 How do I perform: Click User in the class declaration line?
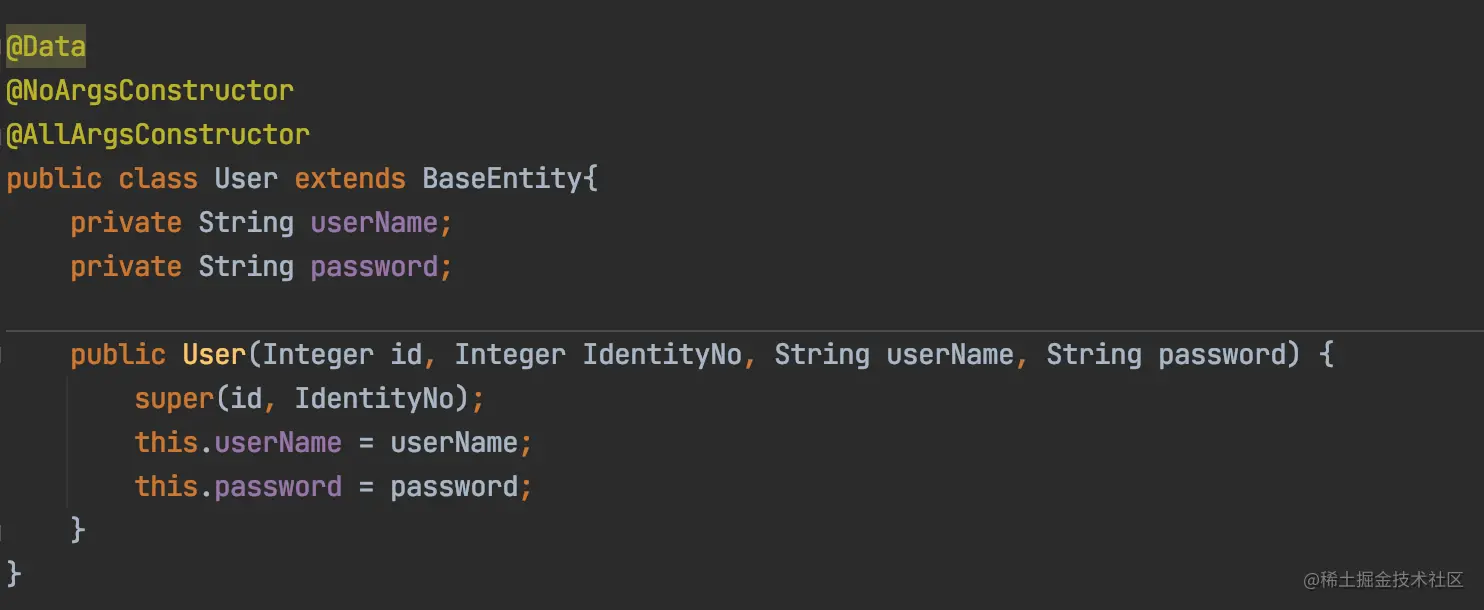246,179
